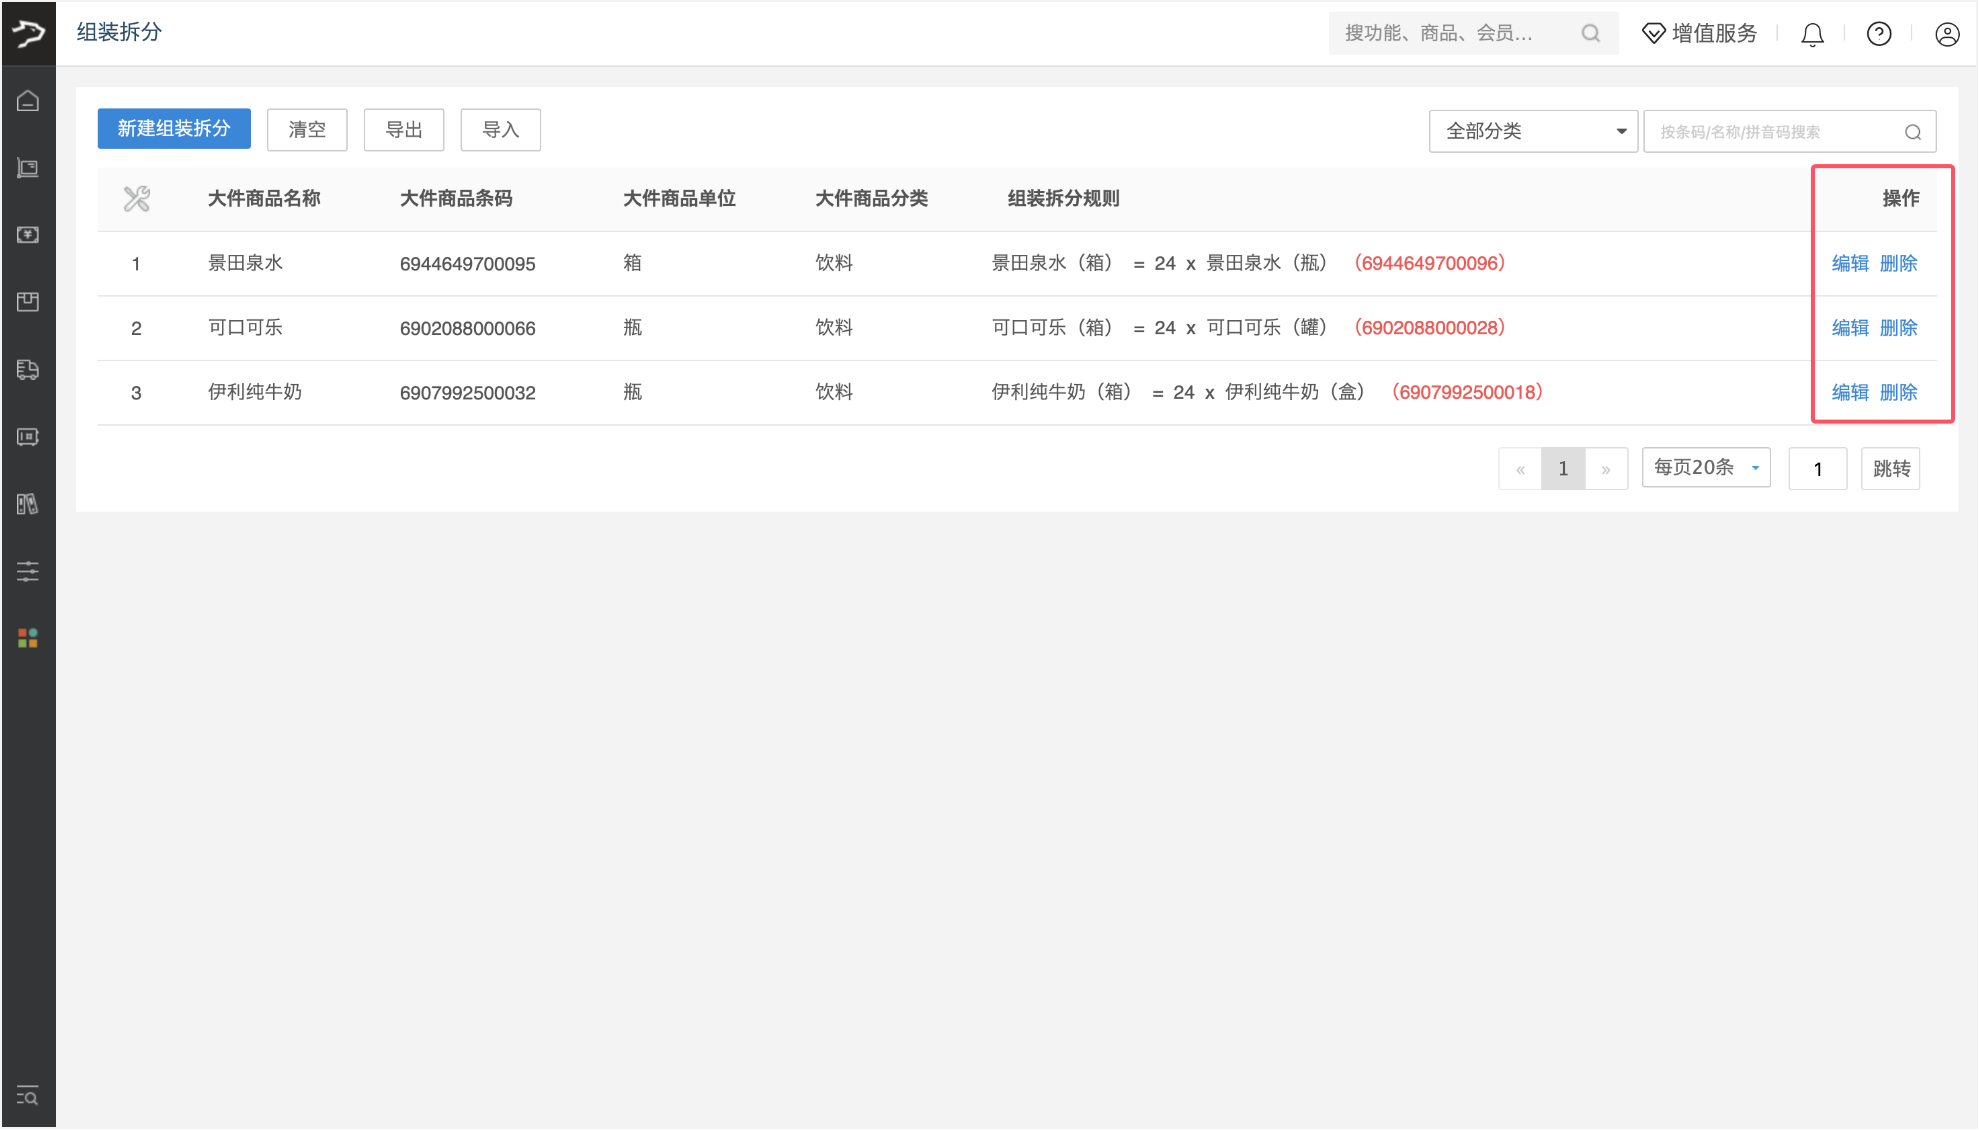Open the notification bell icon

[x=1812, y=35]
